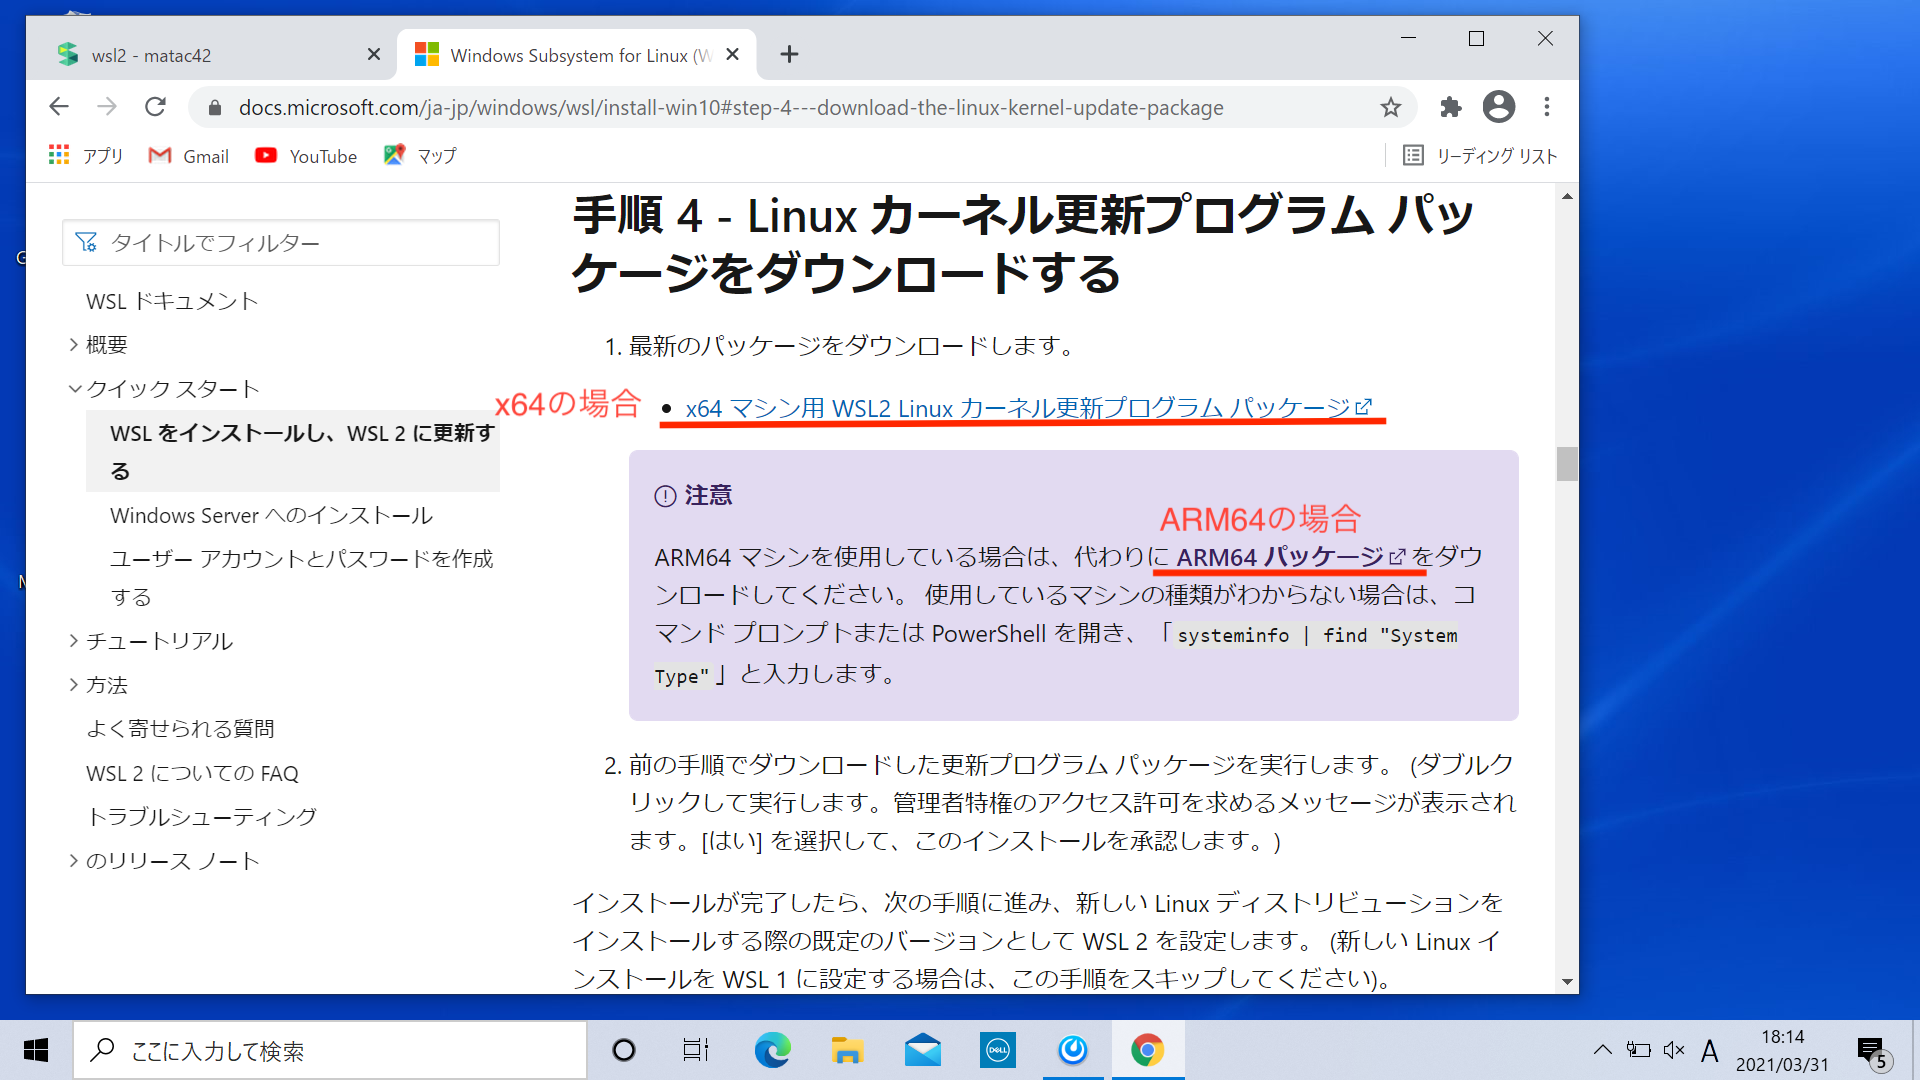This screenshot has height=1080, width=1920.
Task: Download x64 WSL2 Linux kernel update package
Action: pos(1029,408)
